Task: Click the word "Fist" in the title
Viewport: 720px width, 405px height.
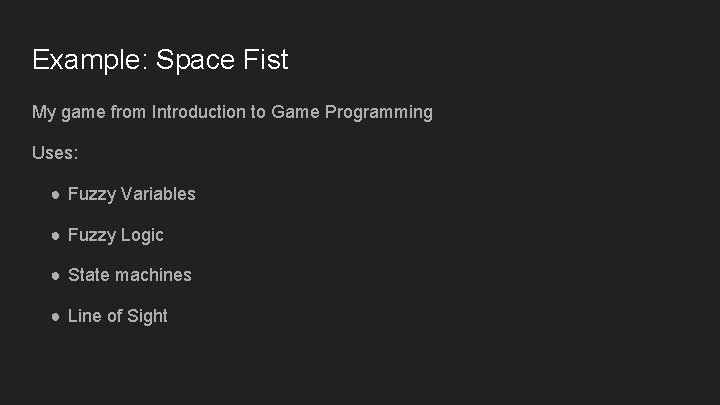Action: (x=267, y=60)
